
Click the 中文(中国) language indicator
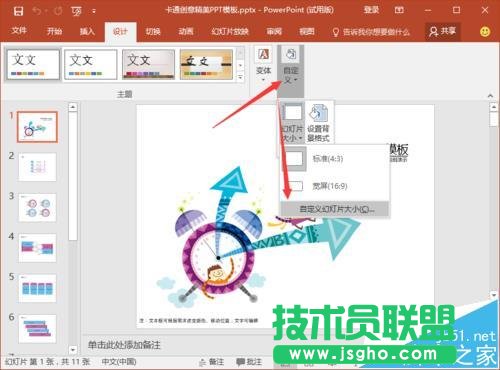point(119,362)
